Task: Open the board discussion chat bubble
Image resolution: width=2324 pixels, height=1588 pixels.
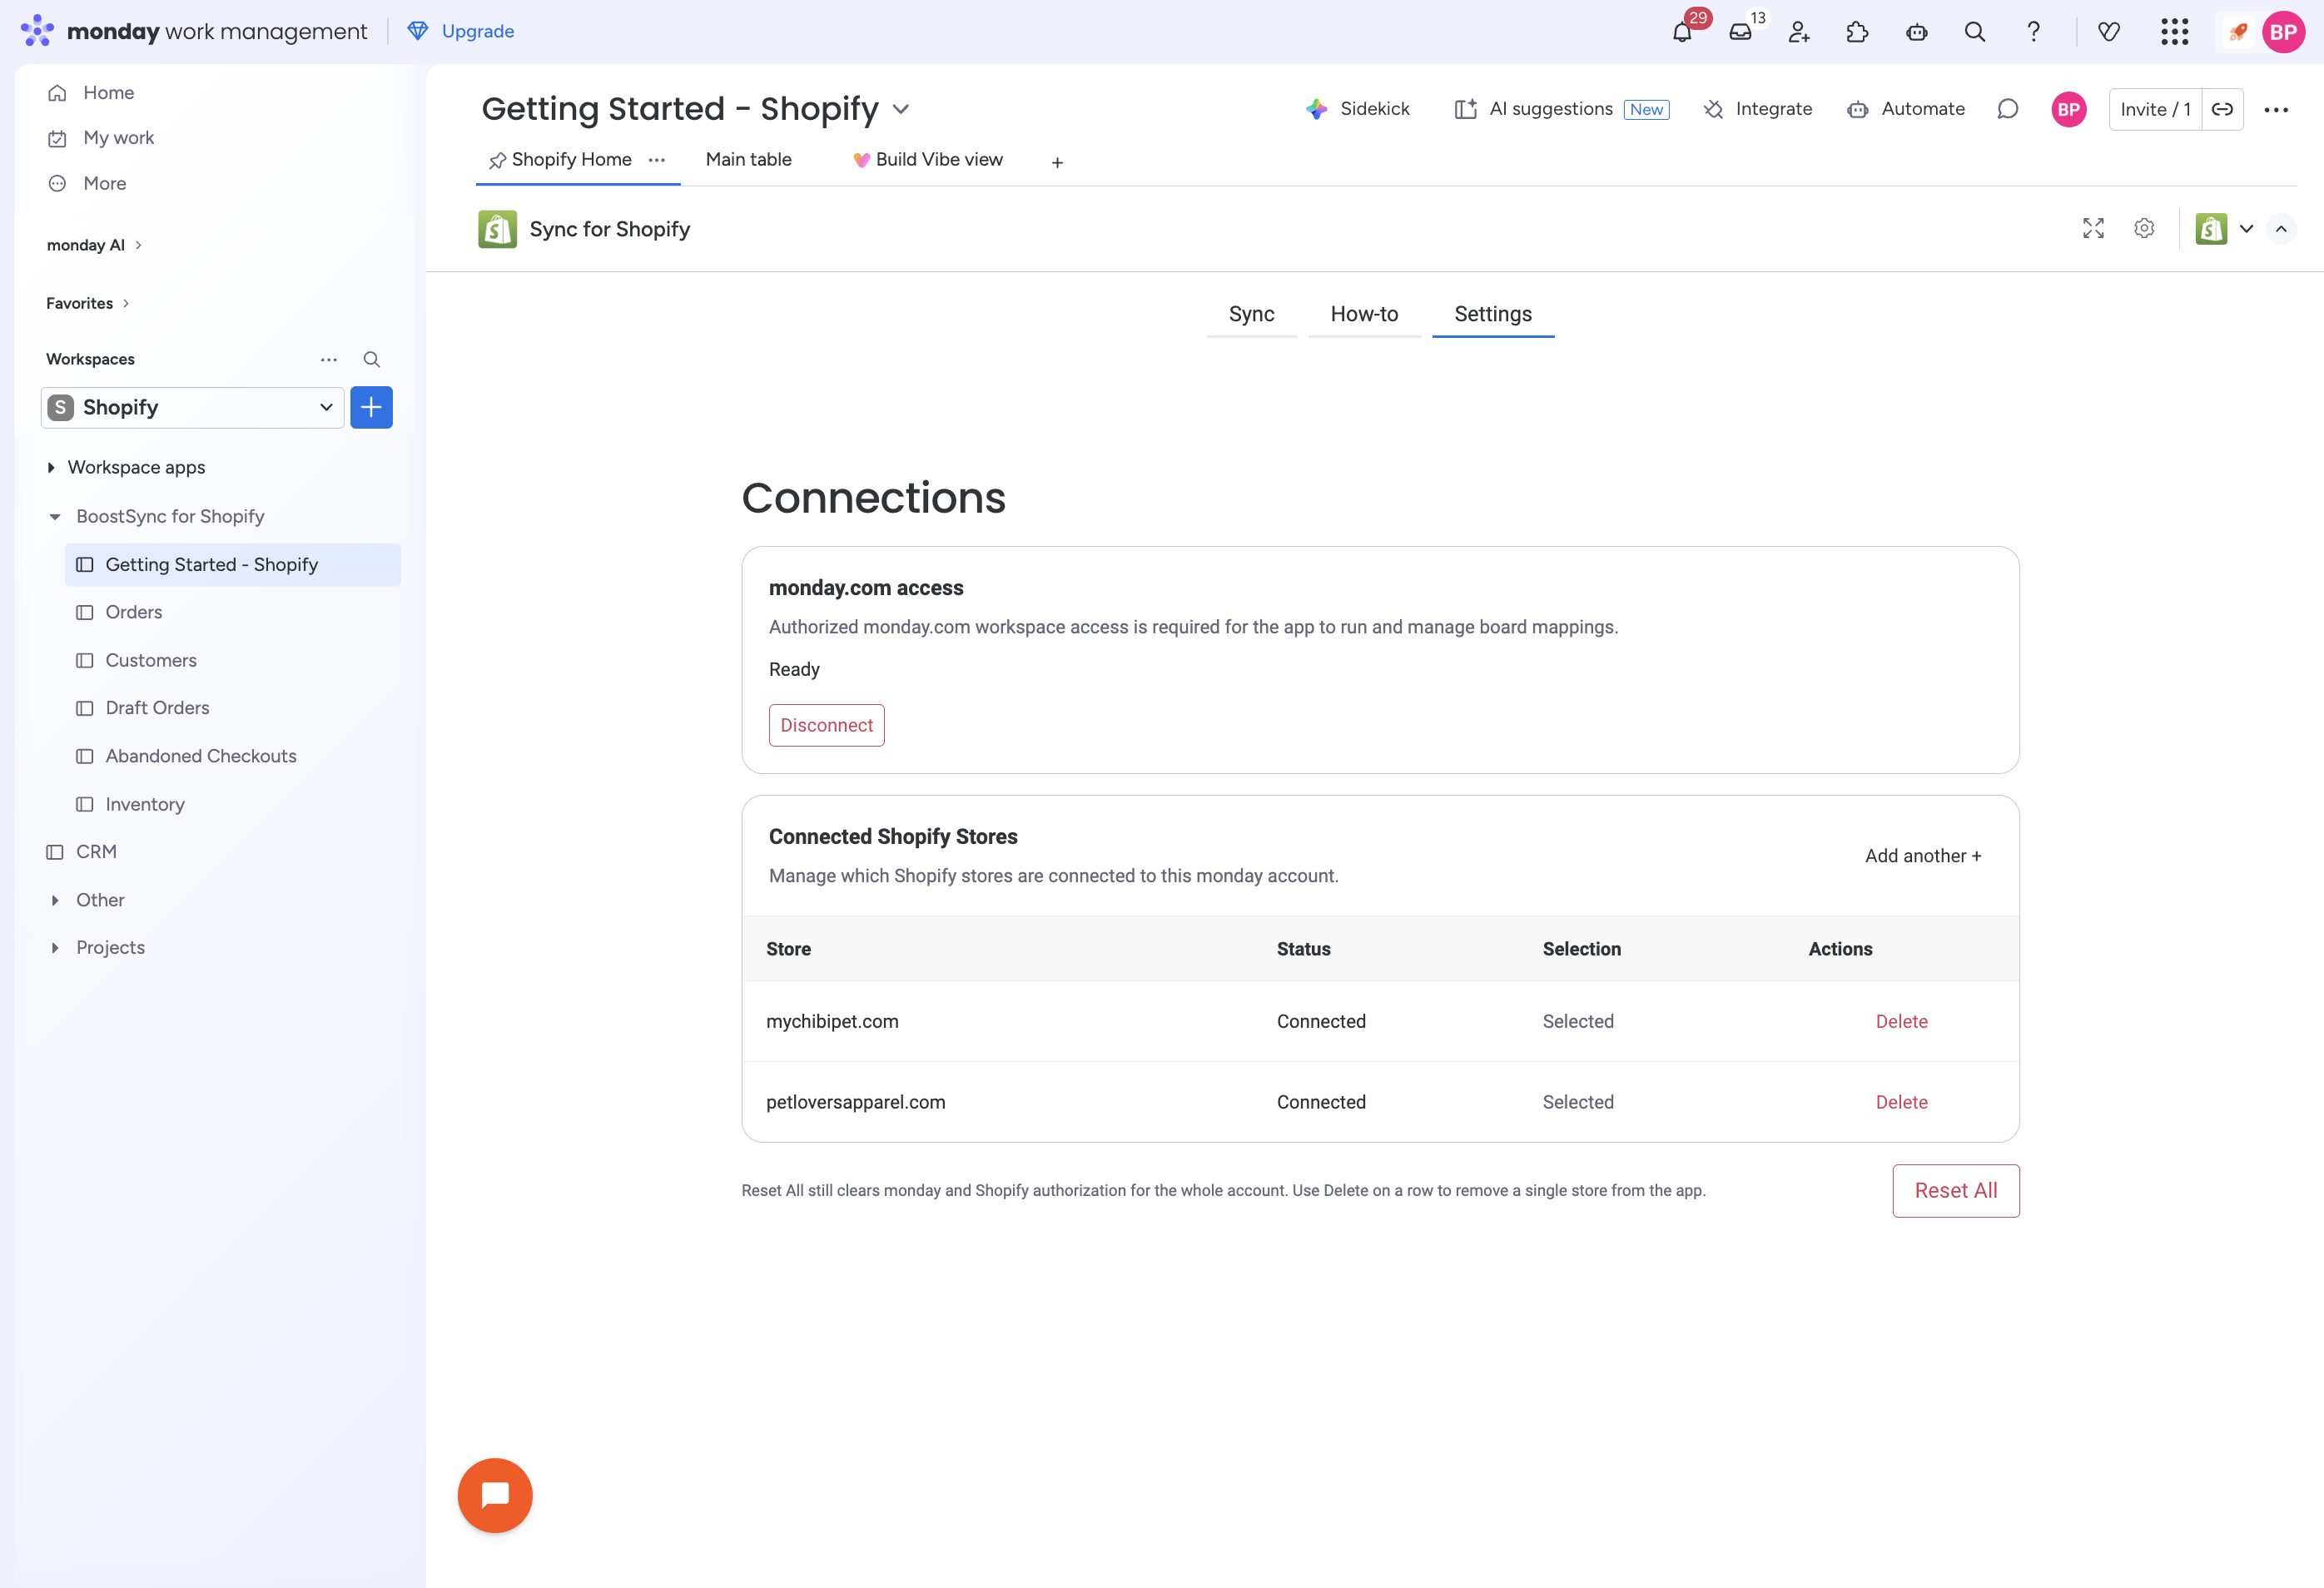Action: coord(2007,109)
